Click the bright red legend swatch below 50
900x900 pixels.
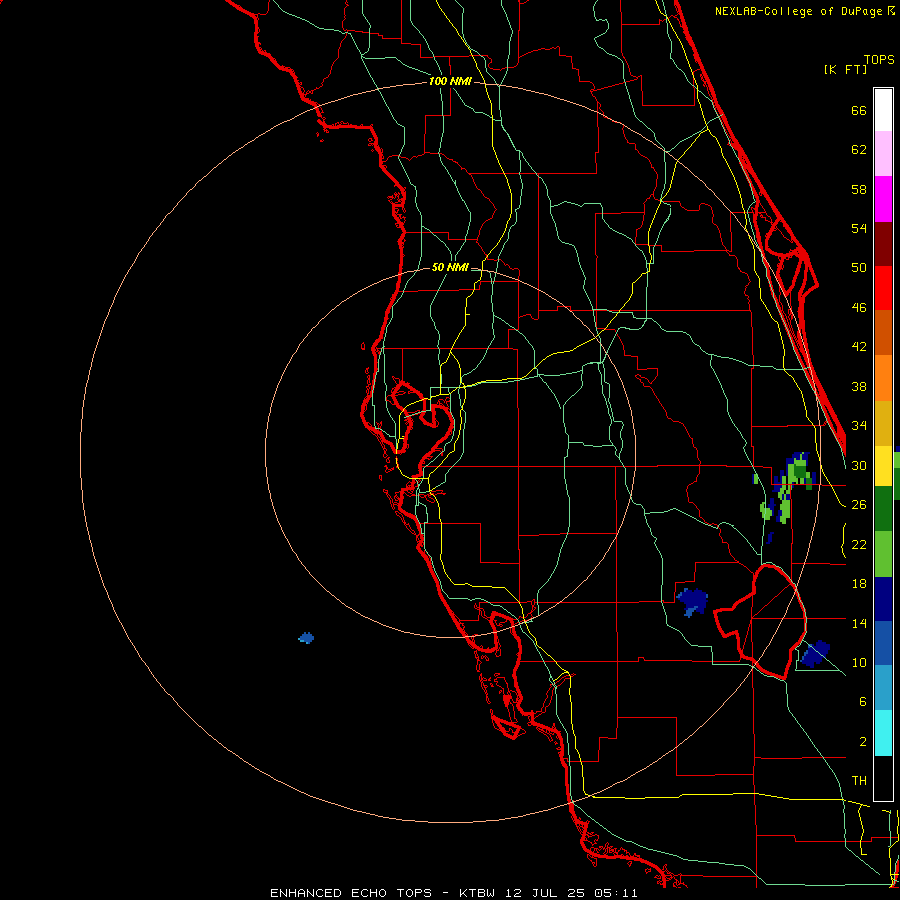(883, 288)
